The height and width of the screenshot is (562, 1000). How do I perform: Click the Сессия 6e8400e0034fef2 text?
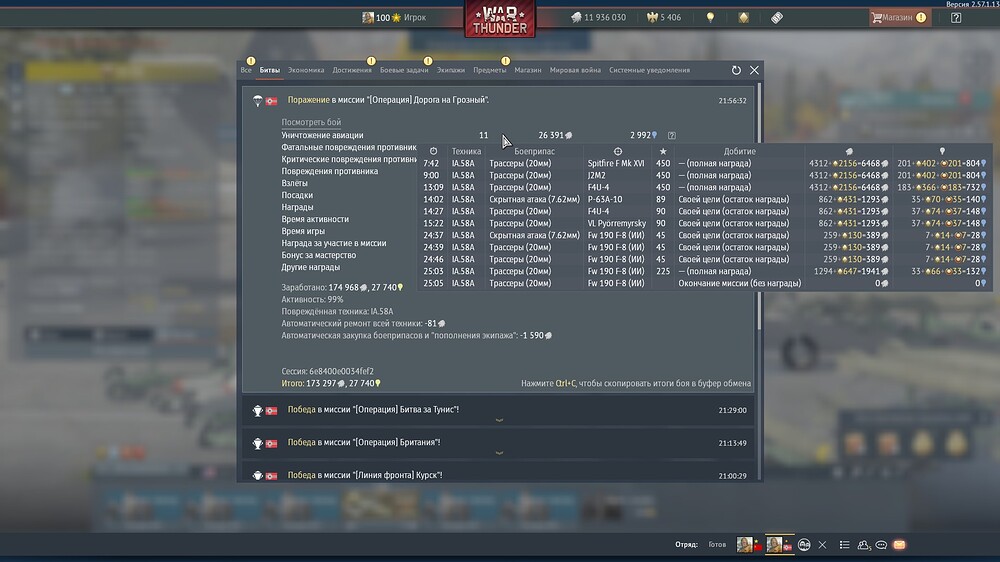click(x=328, y=371)
